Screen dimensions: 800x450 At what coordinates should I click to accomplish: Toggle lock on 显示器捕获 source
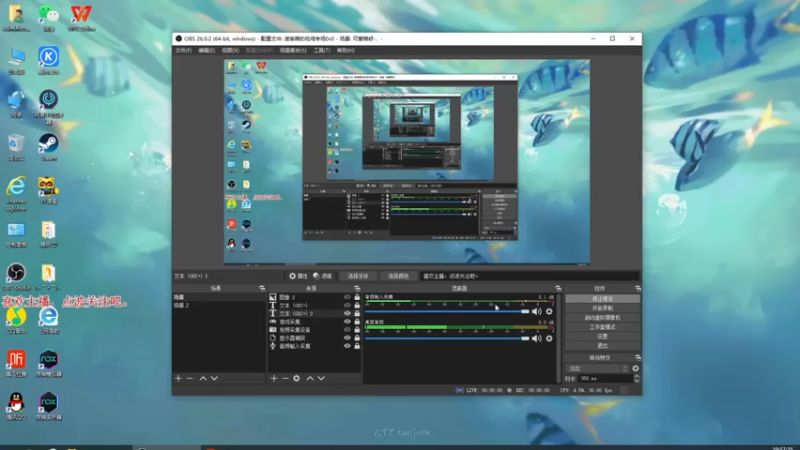coord(357,338)
